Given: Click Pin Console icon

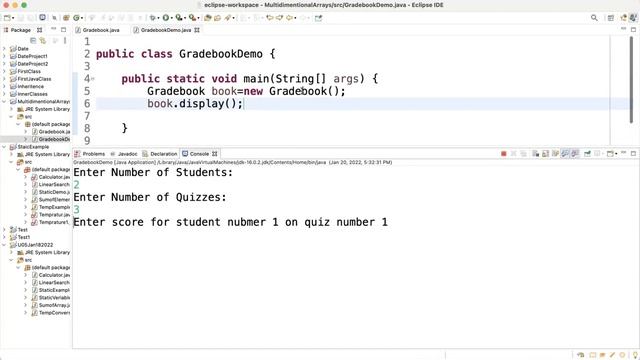Looking at the screenshot, I should point(587,154).
